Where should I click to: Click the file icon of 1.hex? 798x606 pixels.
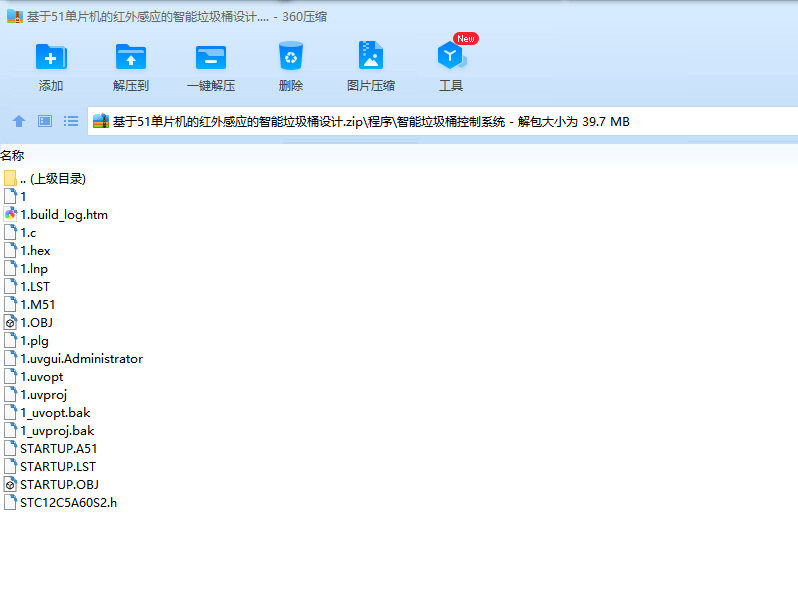pos(11,251)
